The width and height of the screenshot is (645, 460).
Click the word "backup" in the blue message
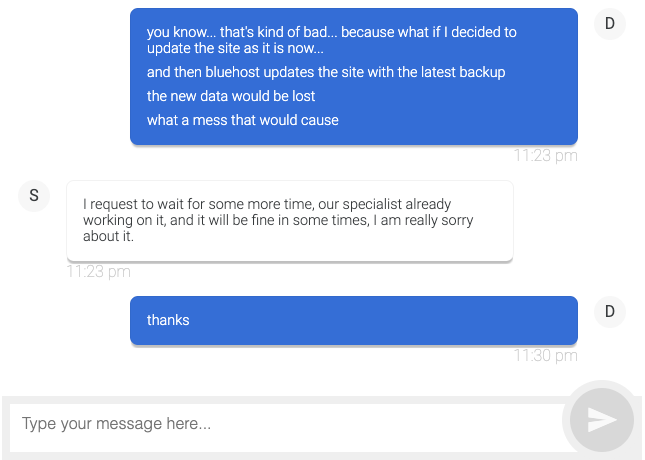click(x=482, y=72)
